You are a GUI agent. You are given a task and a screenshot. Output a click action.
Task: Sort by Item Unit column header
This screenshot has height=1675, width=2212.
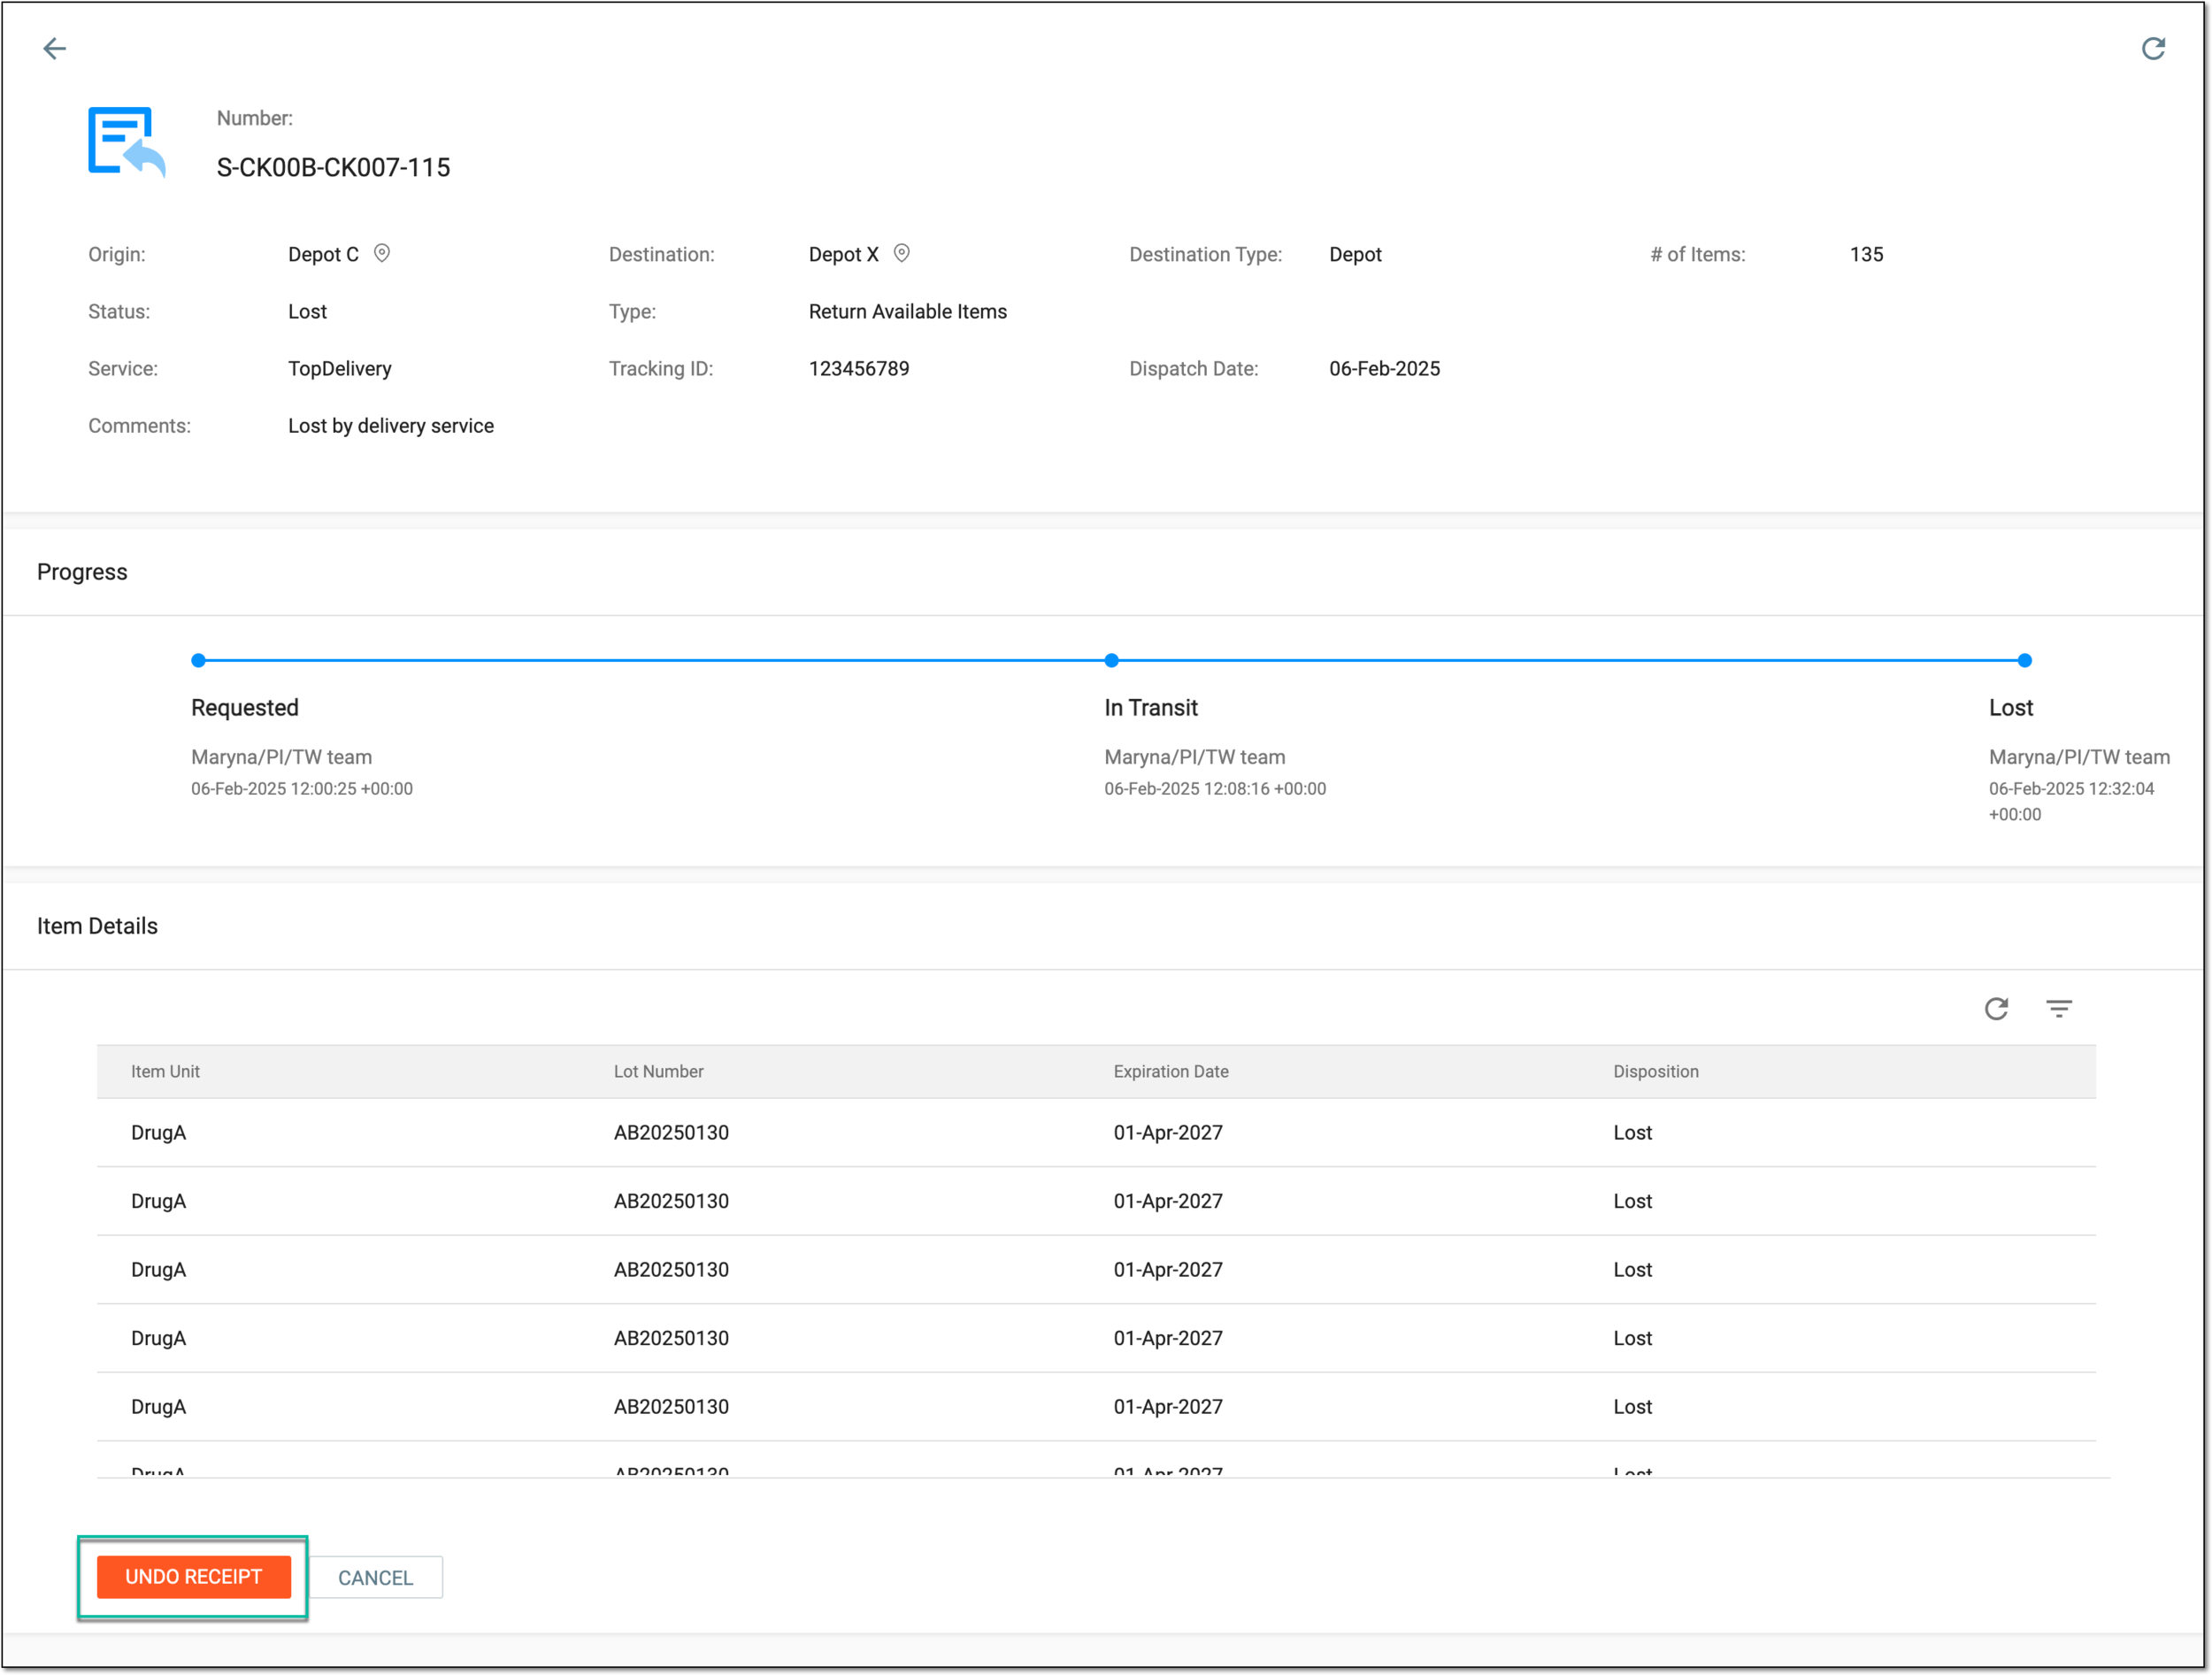pos(165,1071)
